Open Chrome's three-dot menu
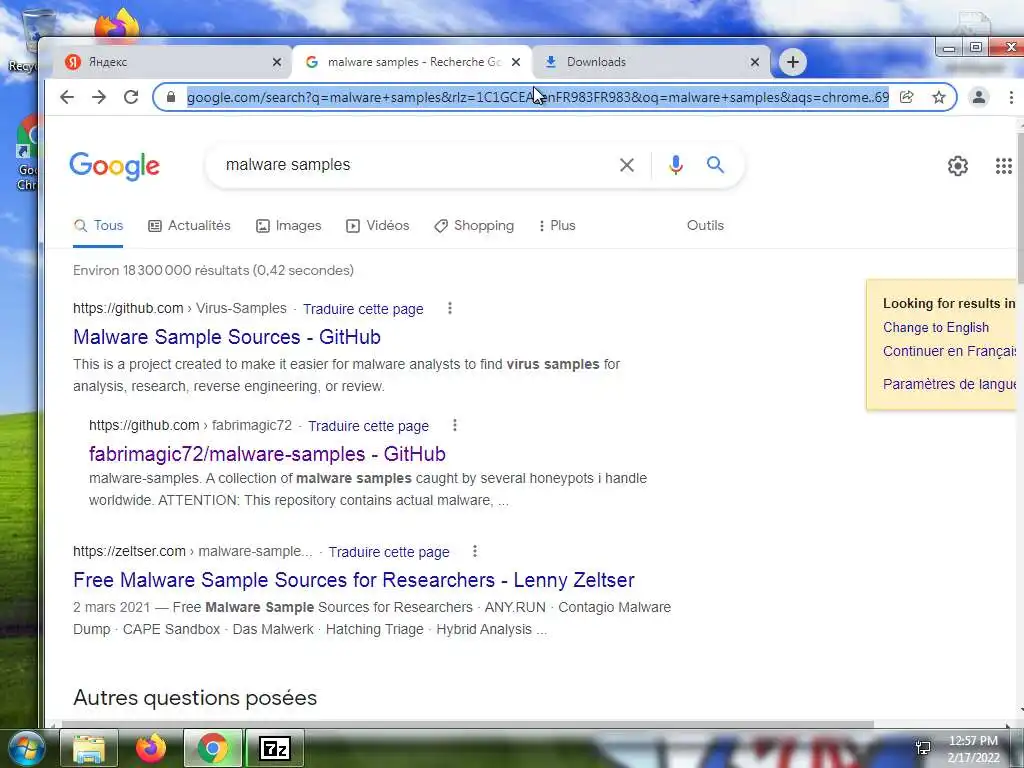The image size is (1024, 768). 1011,97
